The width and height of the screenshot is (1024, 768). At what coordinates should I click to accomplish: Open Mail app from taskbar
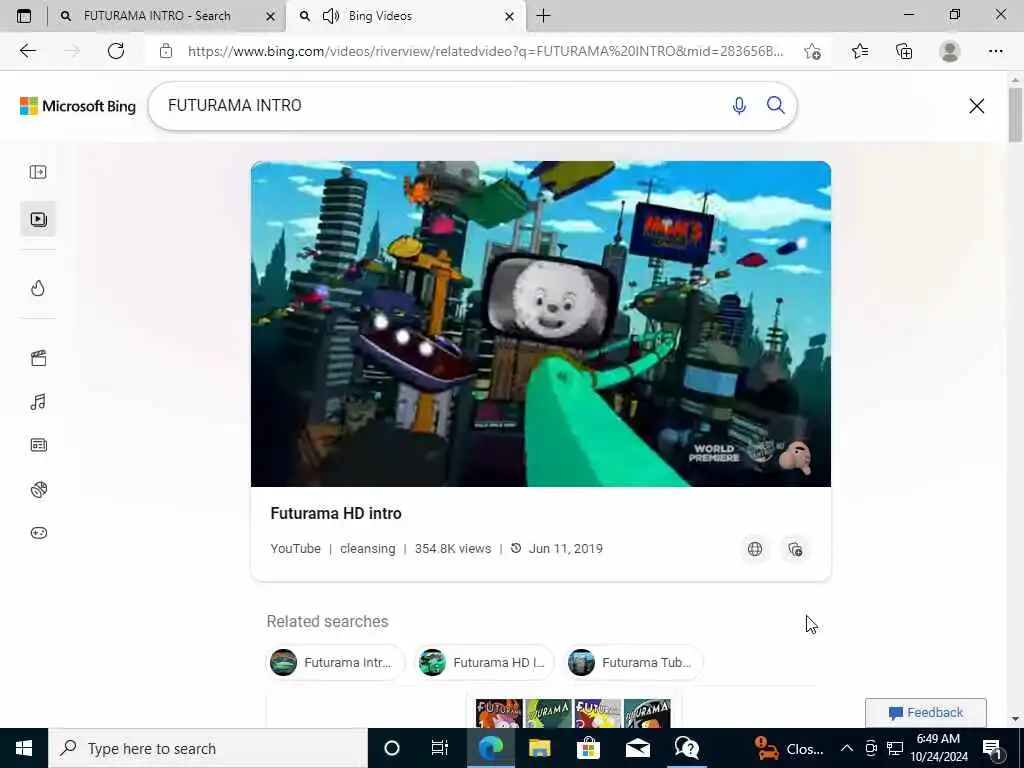637,748
